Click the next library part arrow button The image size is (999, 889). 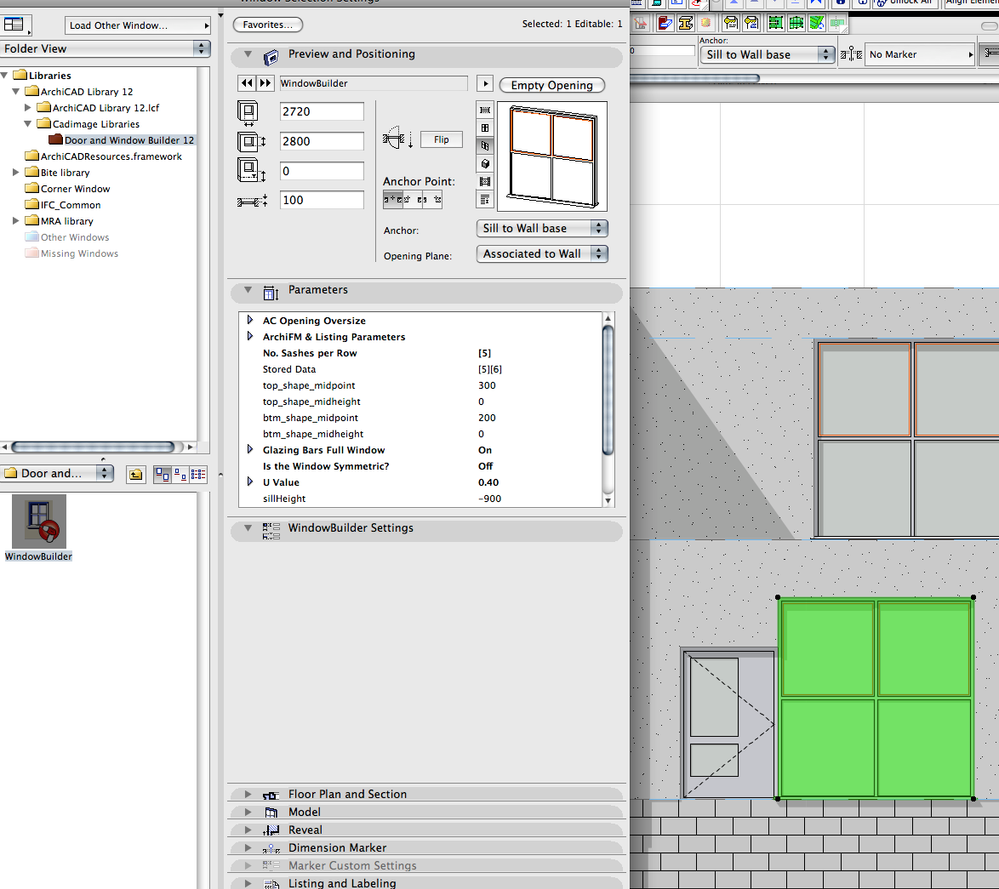pyautogui.click(x=265, y=84)
